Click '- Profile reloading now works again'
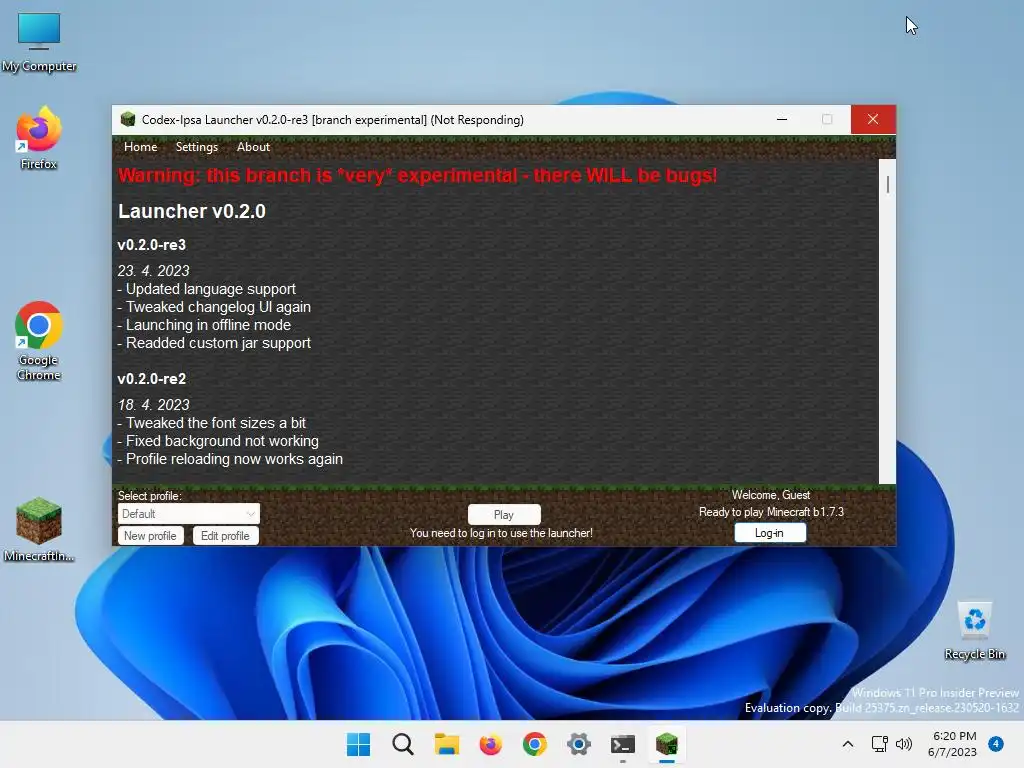Screen dimensions: 1024x768 pos(230,459)
